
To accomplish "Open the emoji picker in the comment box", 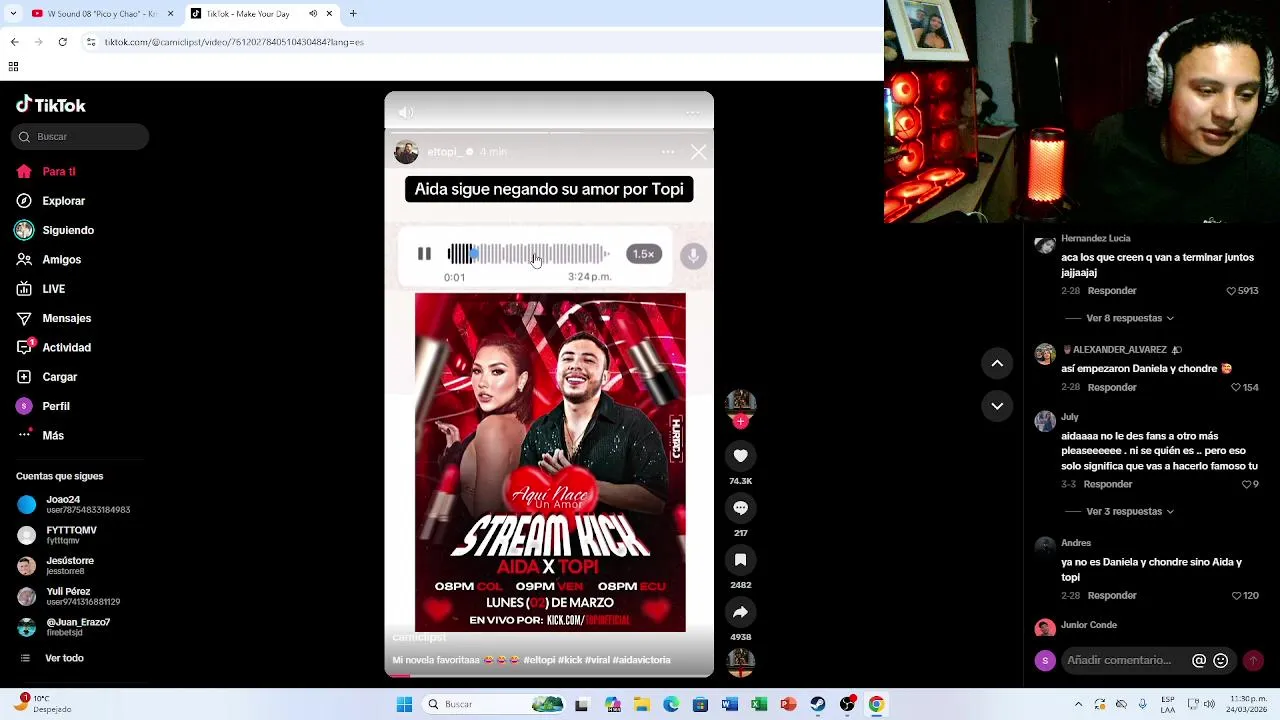I will point(1220,660).
